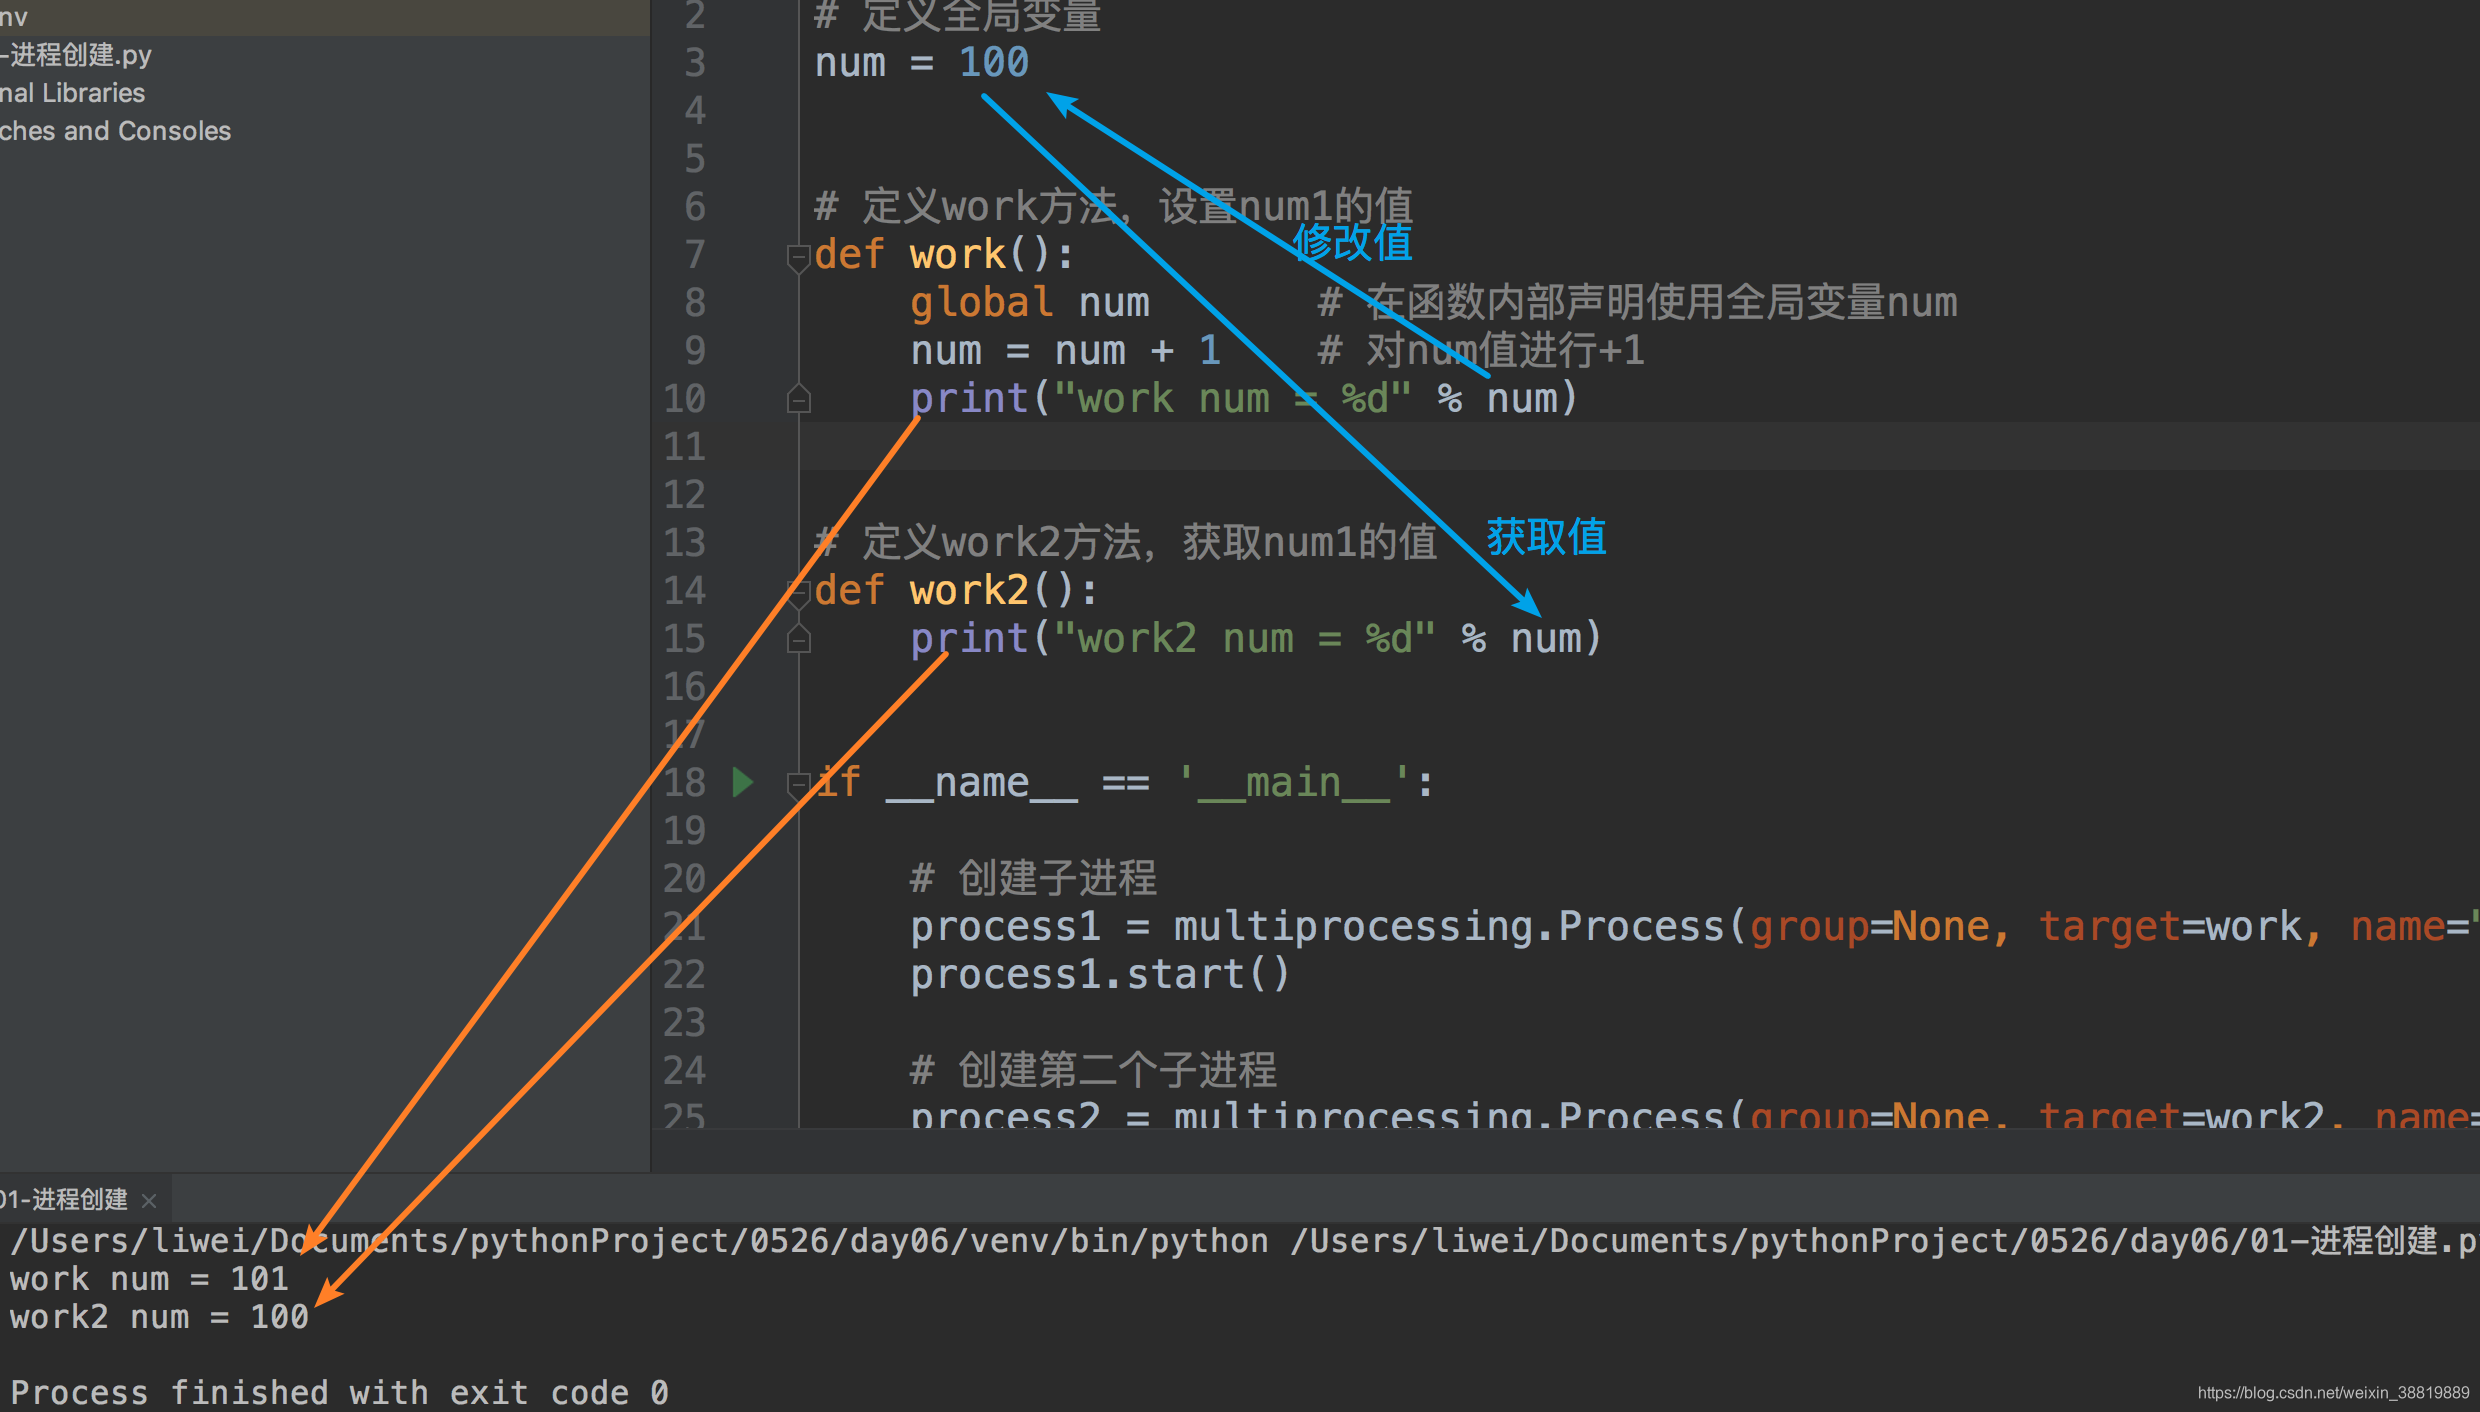Place cursor on the work2 num = 100 output
This screenshot has width=2480, height=1412.
155,1317
